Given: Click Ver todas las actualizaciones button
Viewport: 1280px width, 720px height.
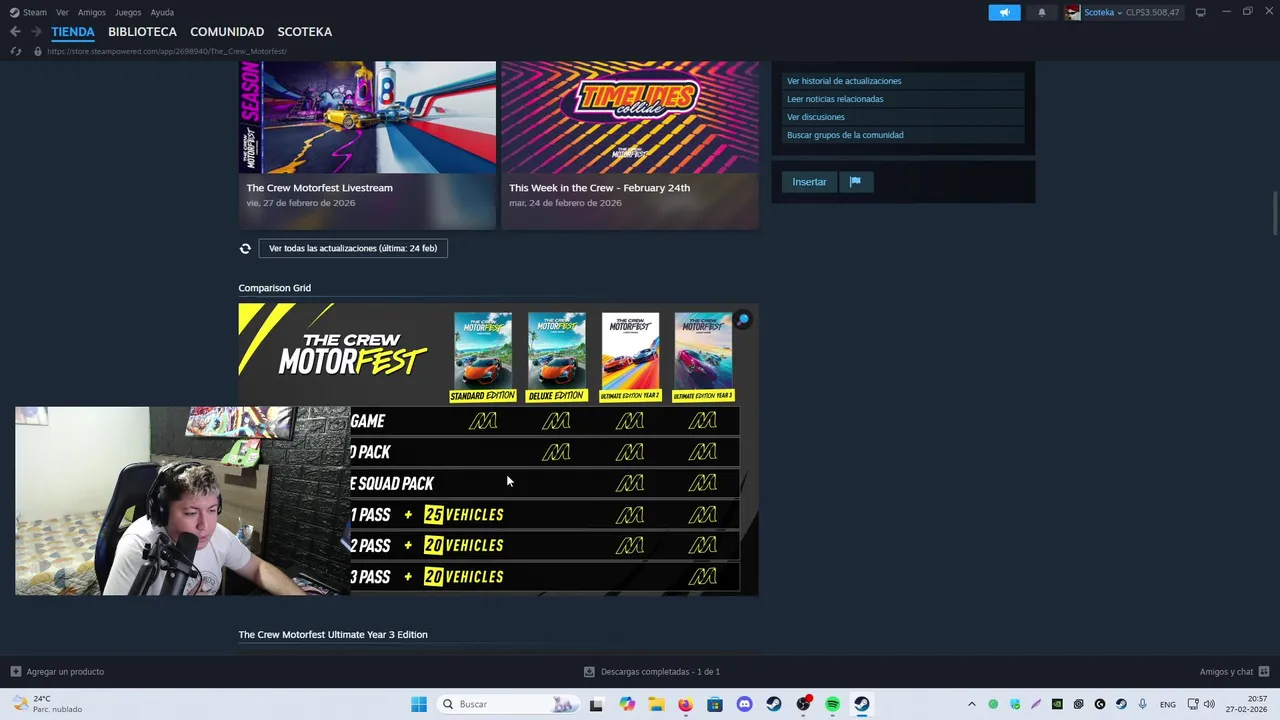Looking at the screenshot, I should (x=353, y=248).
